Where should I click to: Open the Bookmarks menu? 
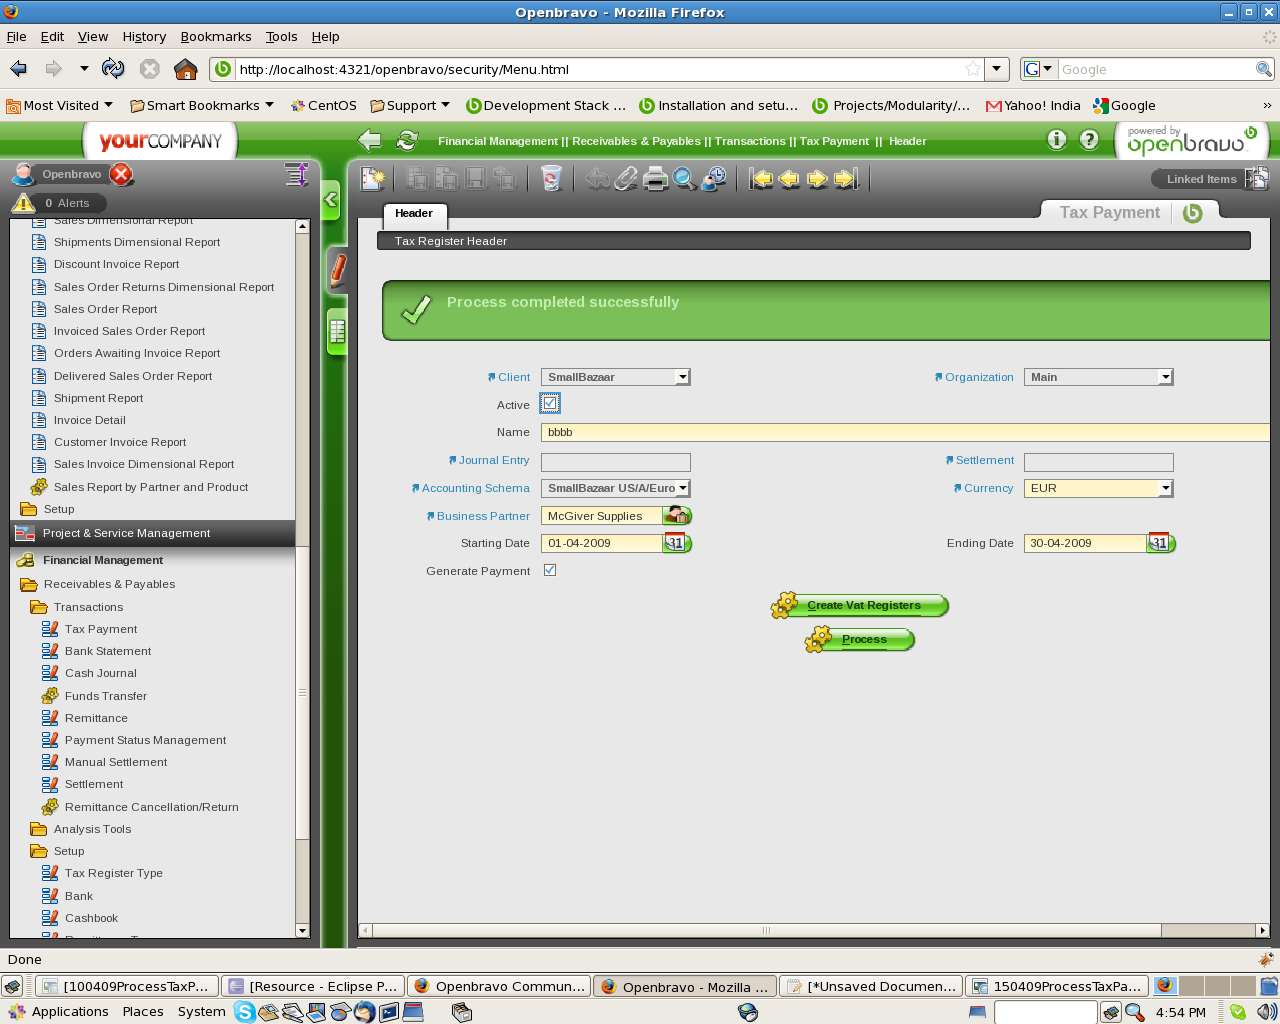(215, 37)
